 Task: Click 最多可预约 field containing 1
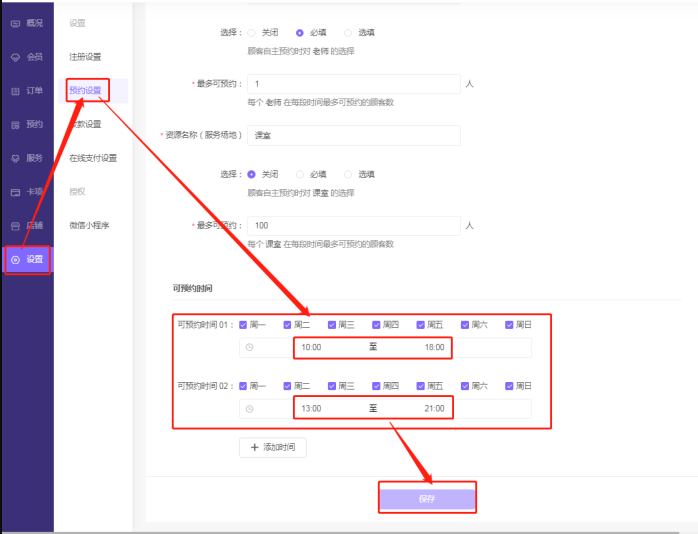354,84
